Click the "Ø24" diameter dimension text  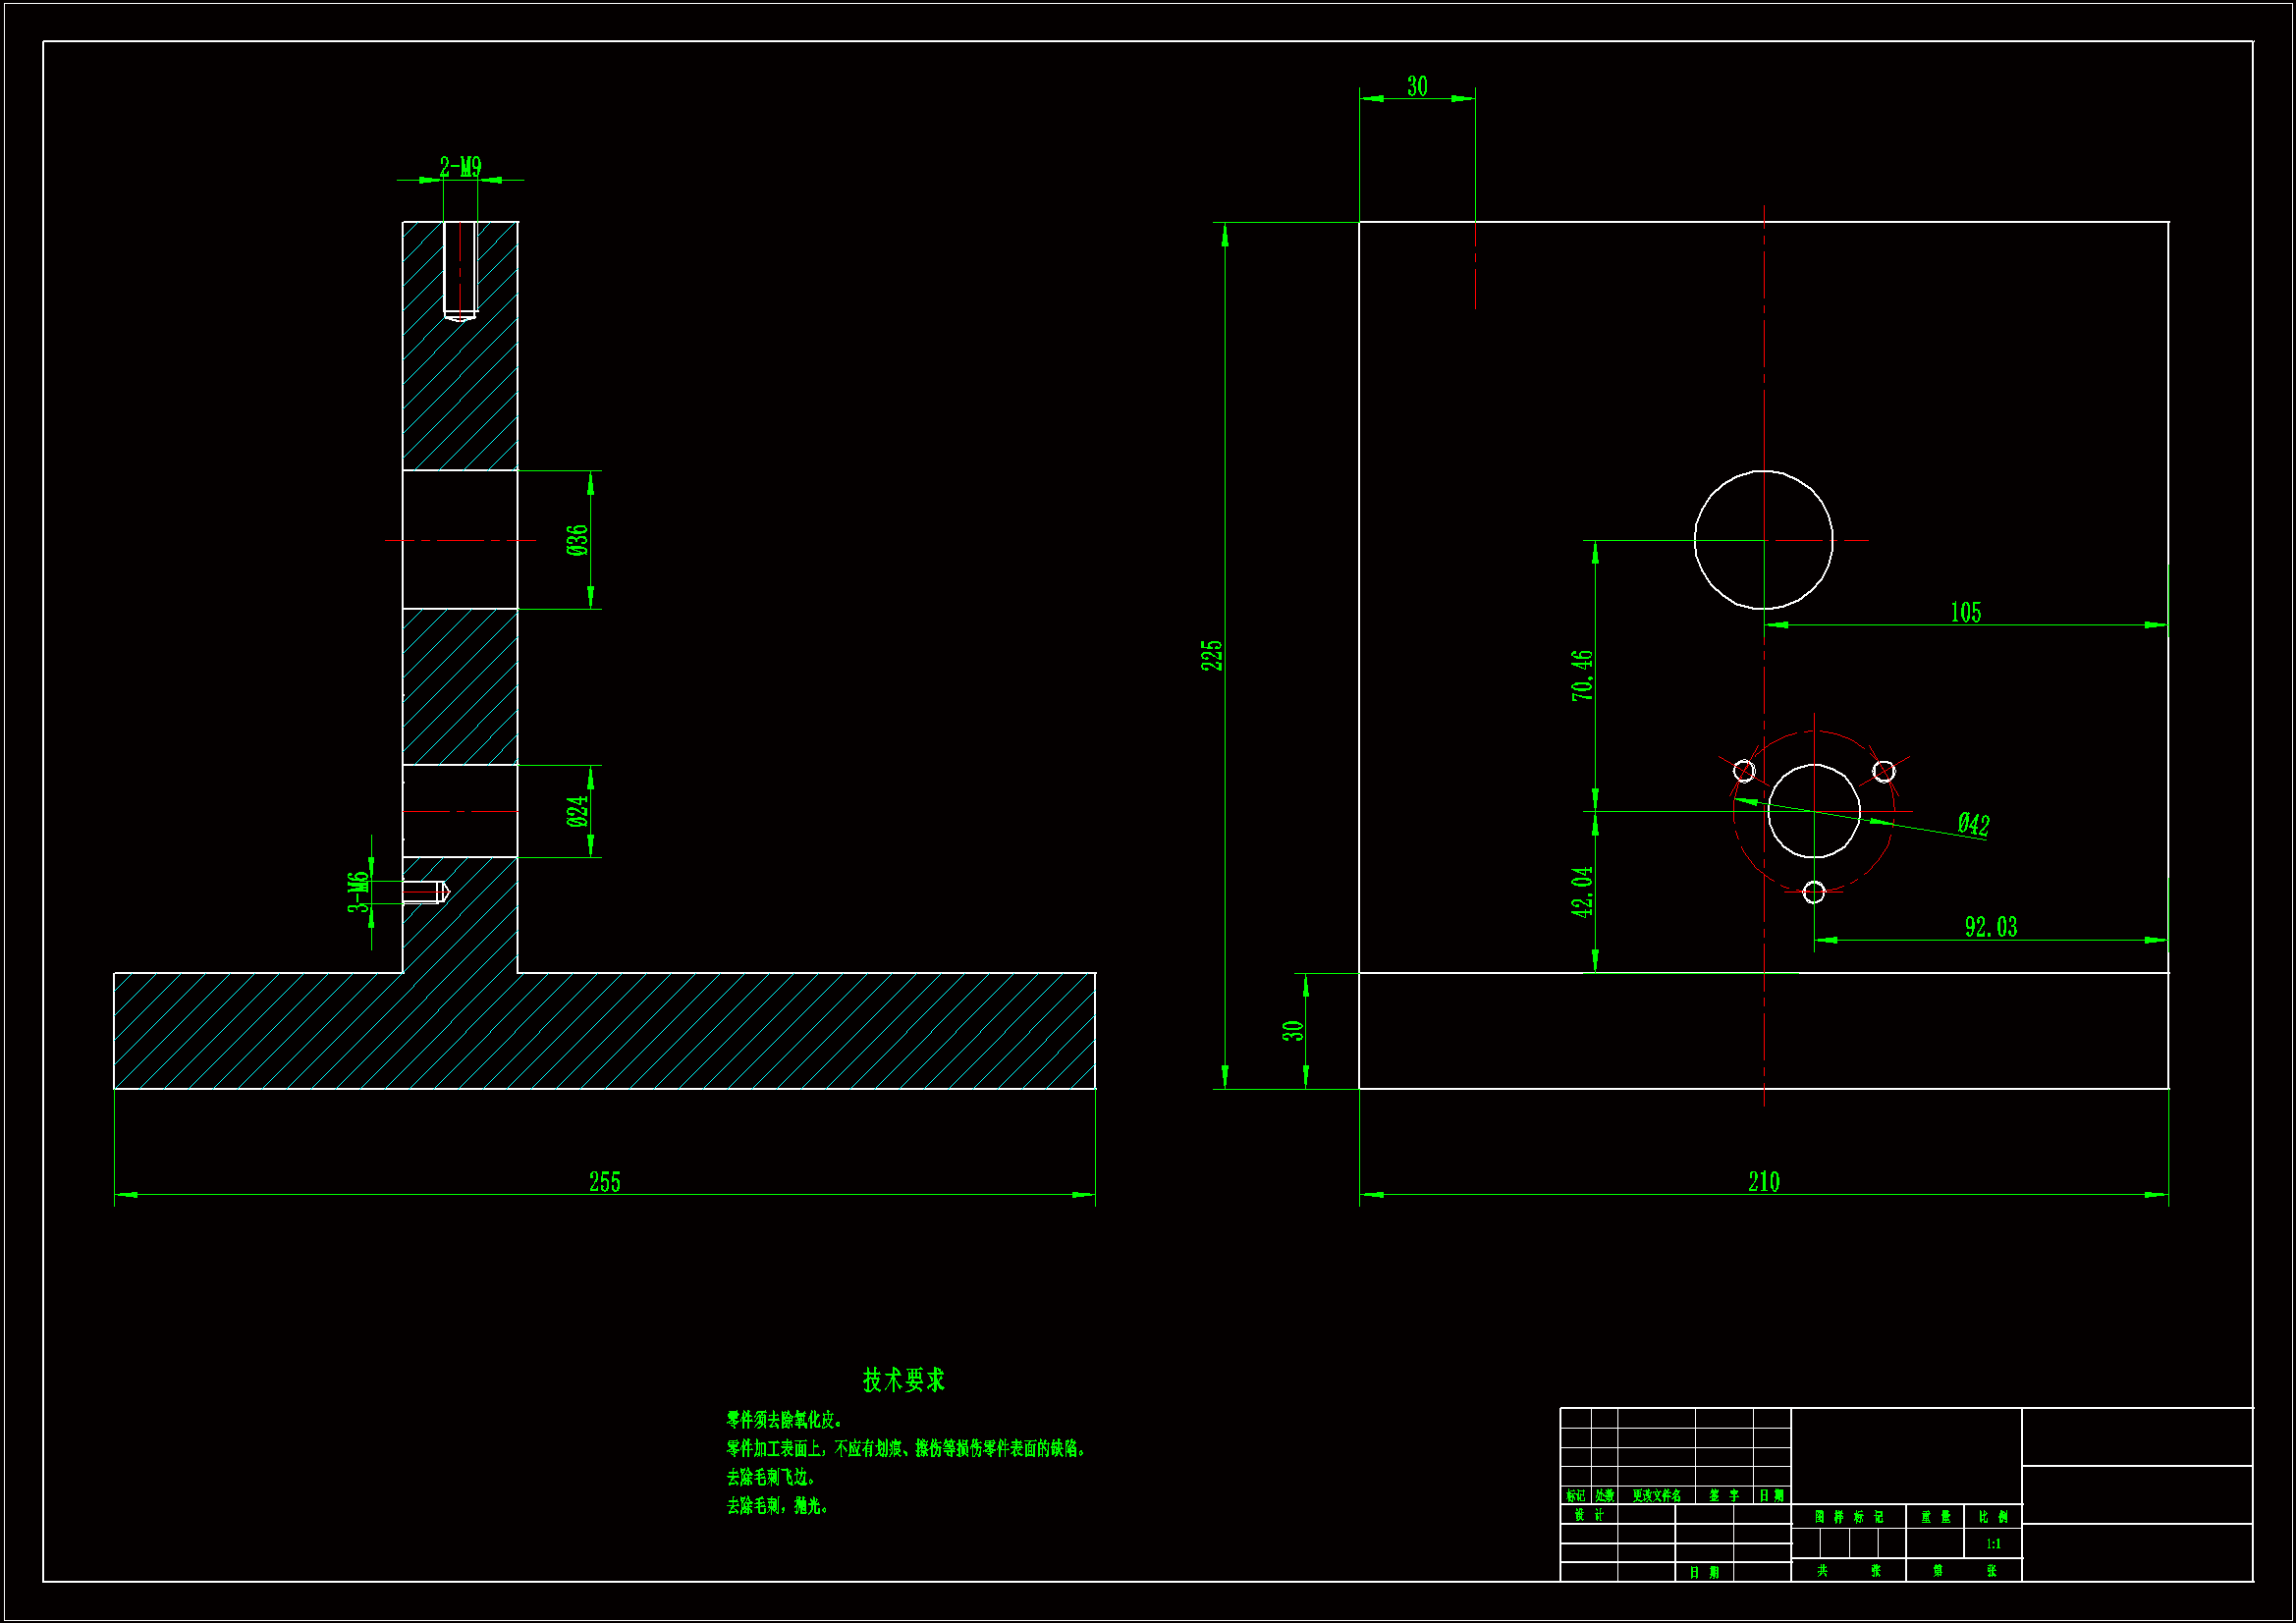[577, 811]
